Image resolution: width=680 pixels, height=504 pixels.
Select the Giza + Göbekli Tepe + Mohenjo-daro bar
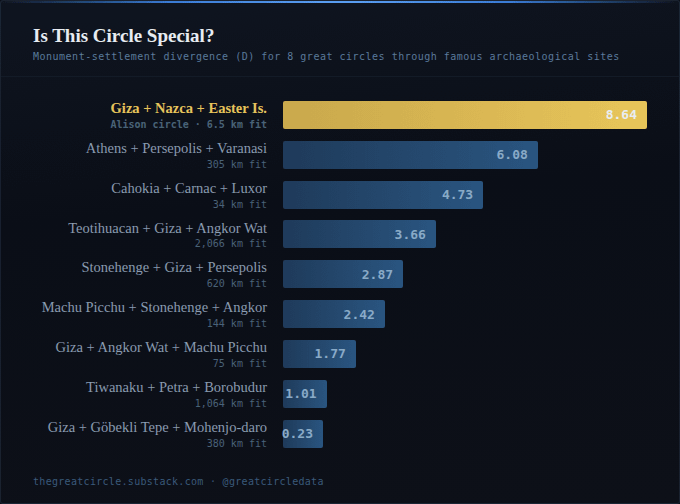pos(302,434)
